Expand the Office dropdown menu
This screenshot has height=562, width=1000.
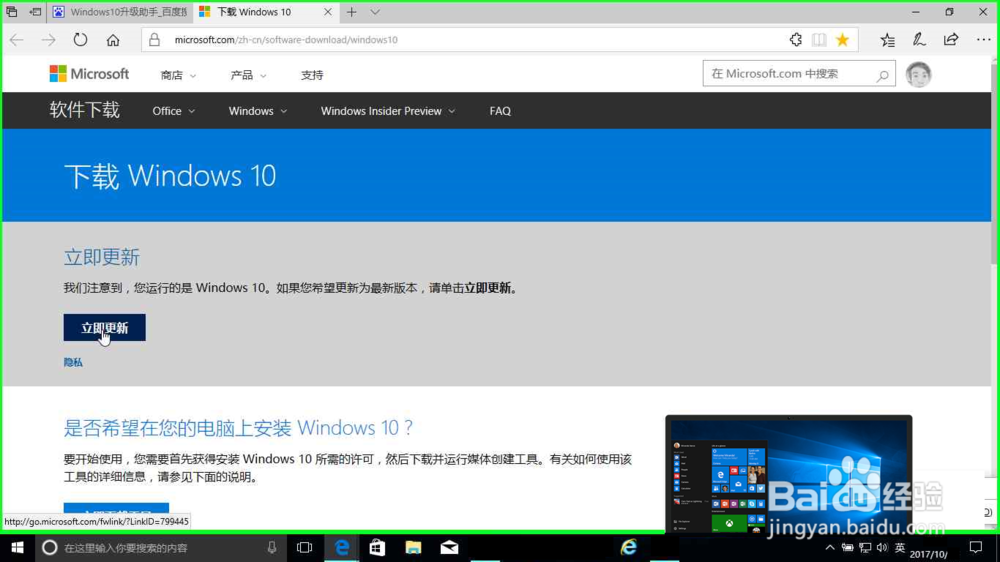click(x=173, y=111)
